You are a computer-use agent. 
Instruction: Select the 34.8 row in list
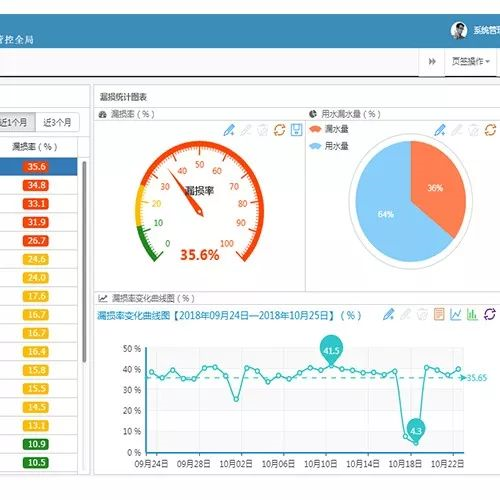(x=39, y=185)
